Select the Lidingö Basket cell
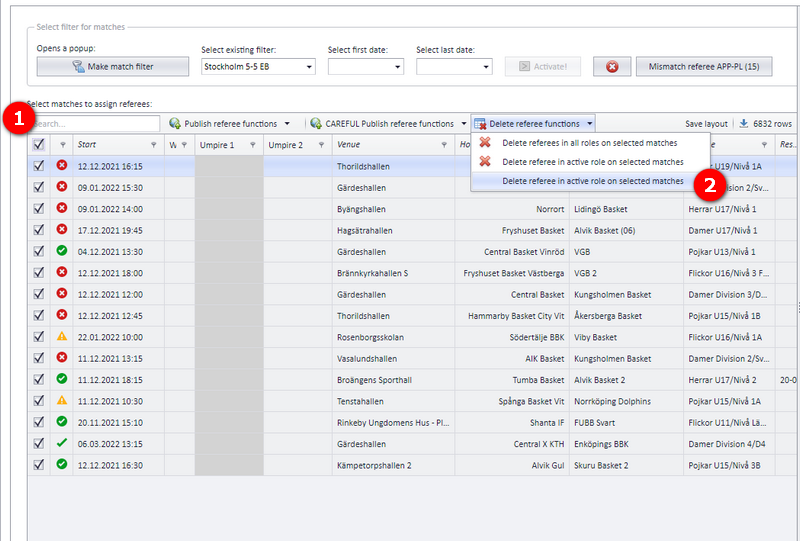800x541 pixels. point(626,209)
